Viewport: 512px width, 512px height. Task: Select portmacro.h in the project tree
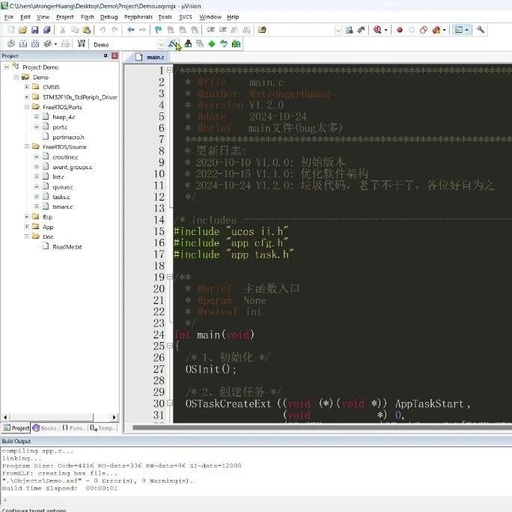click(x=68, y=137)
